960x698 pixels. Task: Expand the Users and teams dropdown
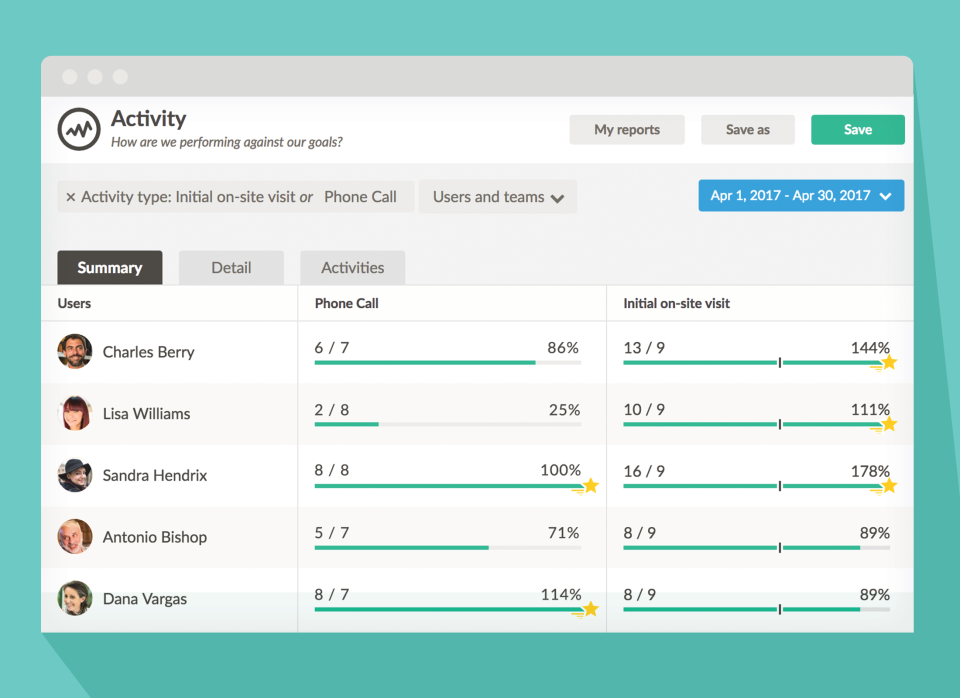tap(498, 197)
